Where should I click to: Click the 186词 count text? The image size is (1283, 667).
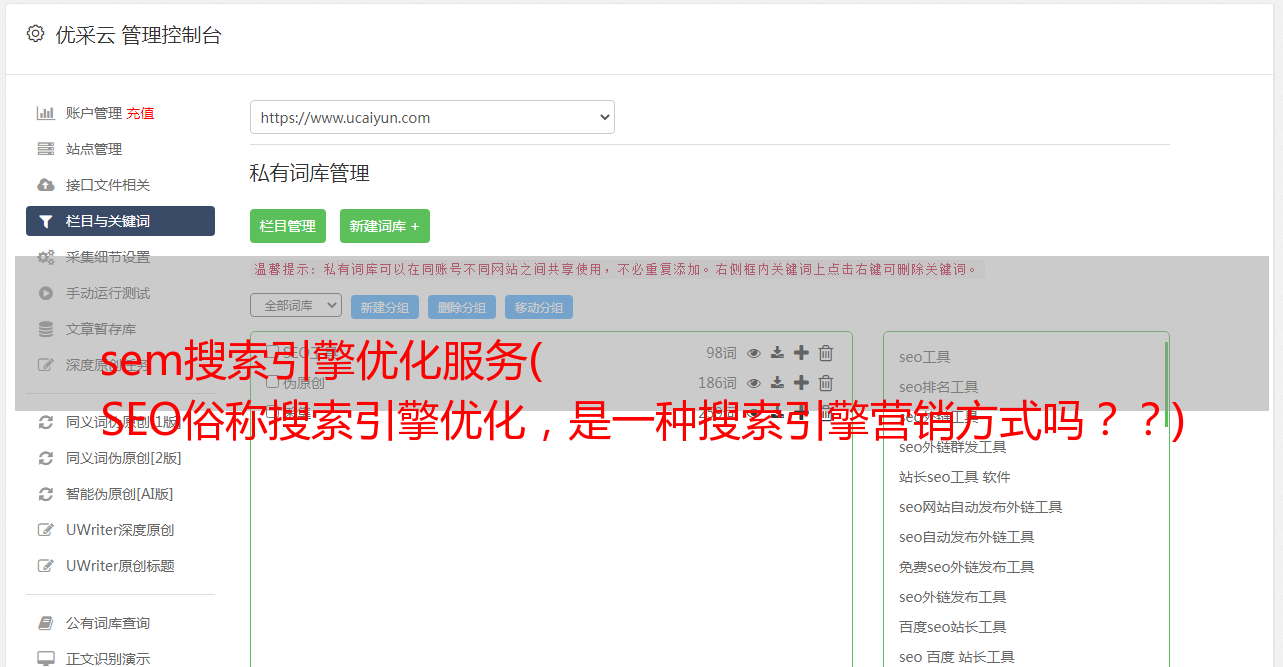(x=717, y=382)
